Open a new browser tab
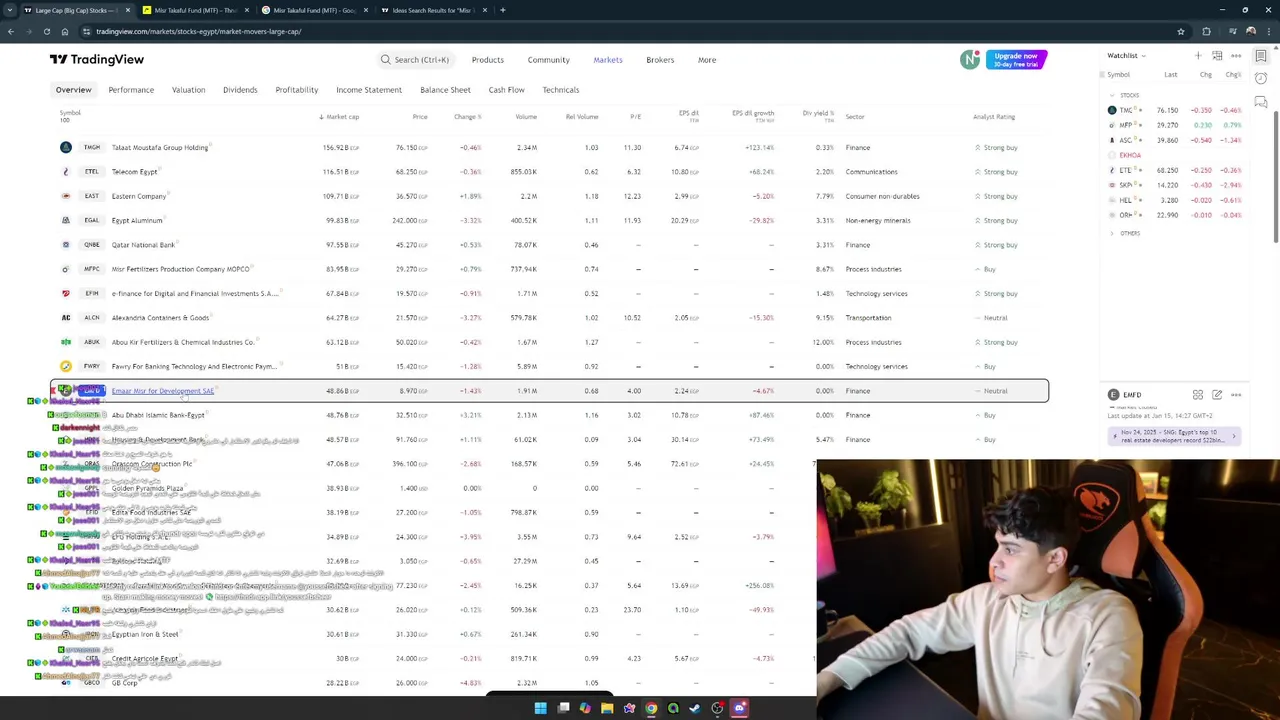Viewport: 1280px width, 720px height. (502, 10)
